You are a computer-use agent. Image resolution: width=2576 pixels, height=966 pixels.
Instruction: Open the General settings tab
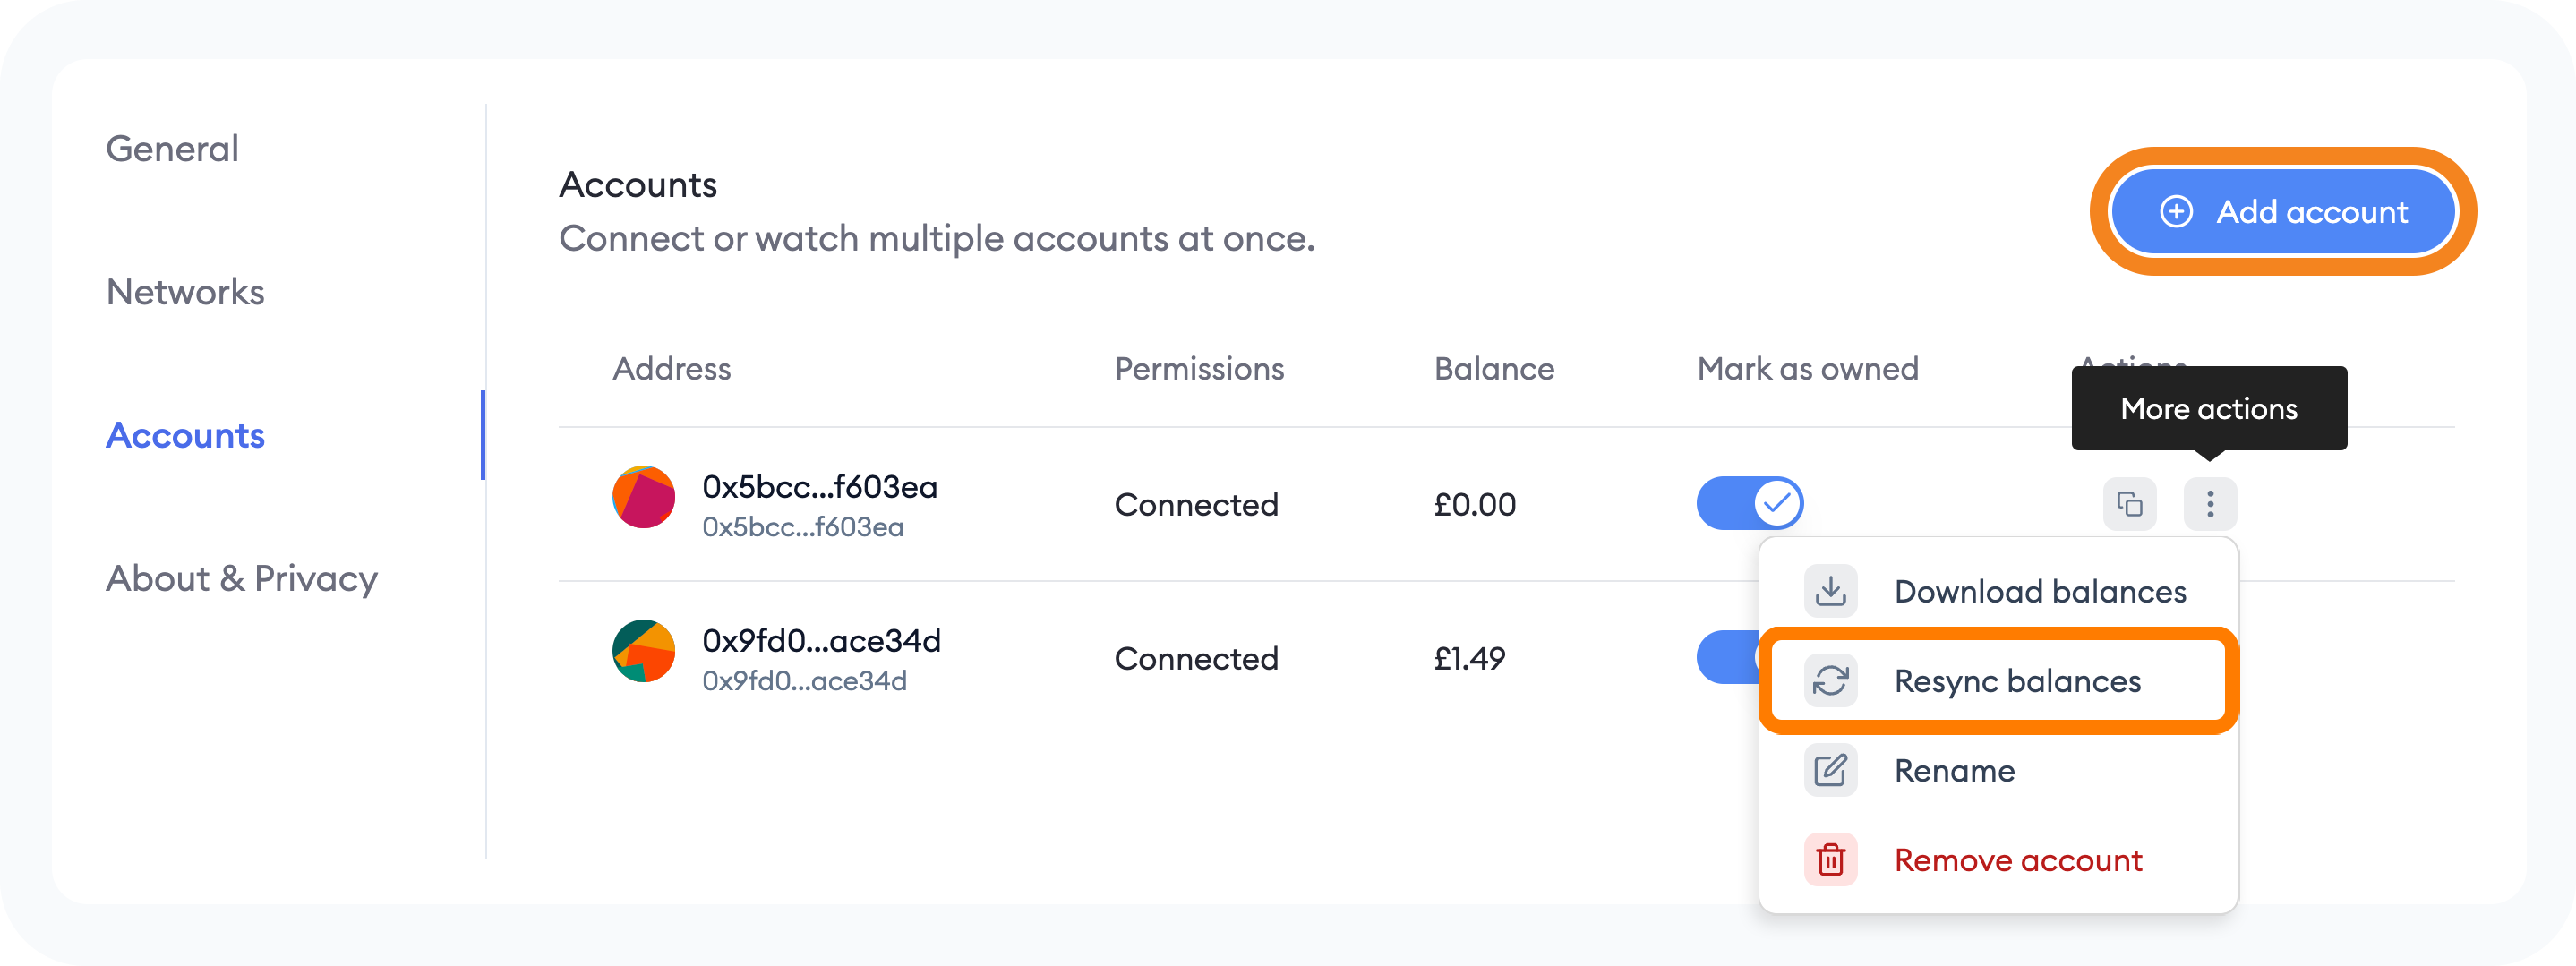pos(172,149)
